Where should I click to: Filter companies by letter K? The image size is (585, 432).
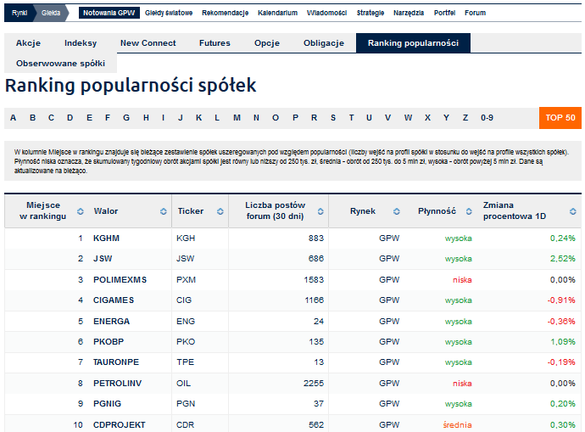199,118
